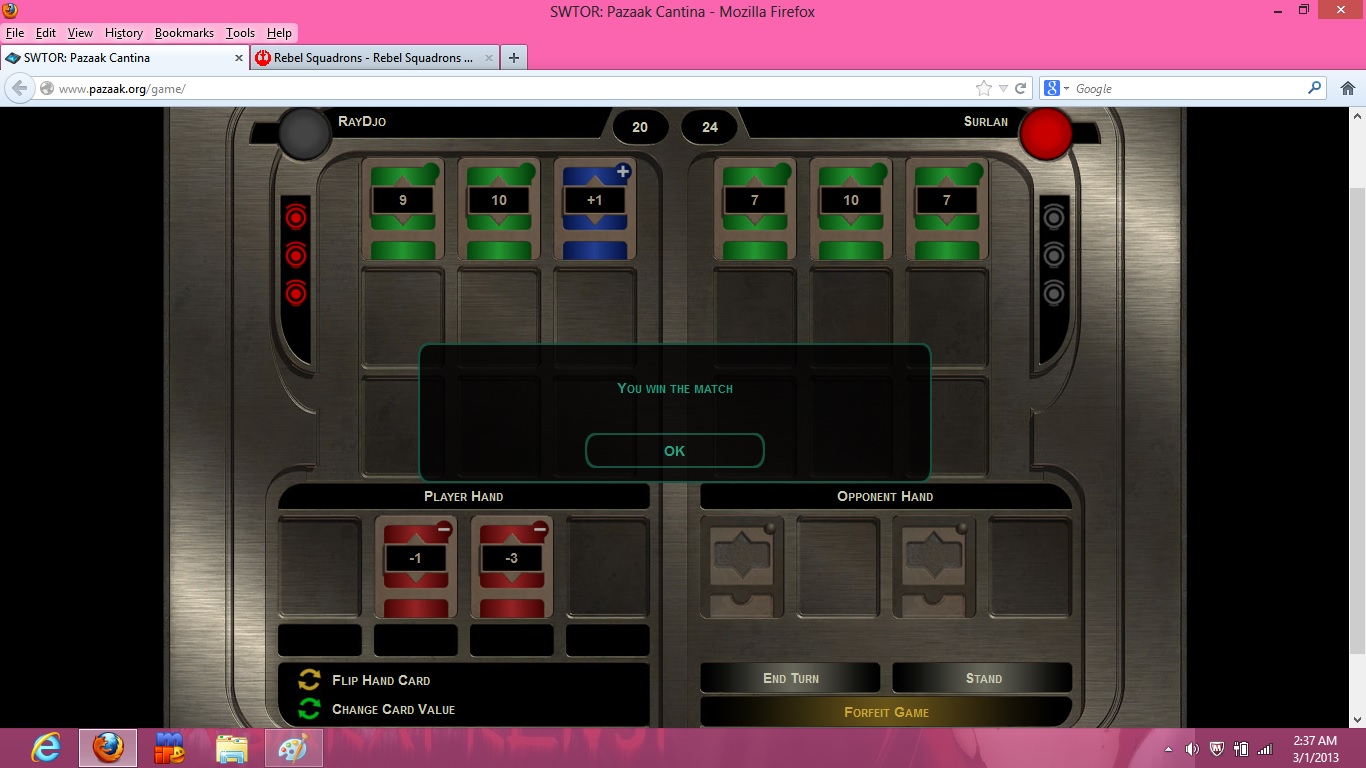This screenshot has height=768, width=1366.
Task: Click the blue +1 card on the board
Action: click(x=595, y=208)
